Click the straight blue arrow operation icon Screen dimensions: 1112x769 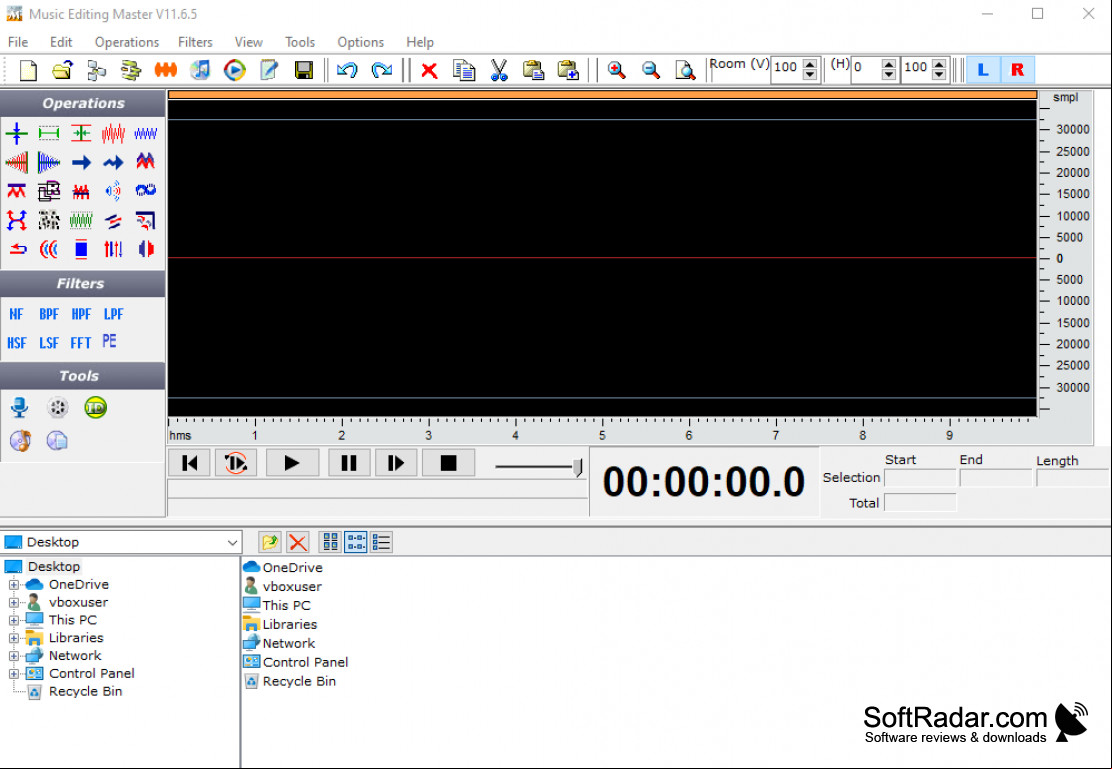(82, 162)
